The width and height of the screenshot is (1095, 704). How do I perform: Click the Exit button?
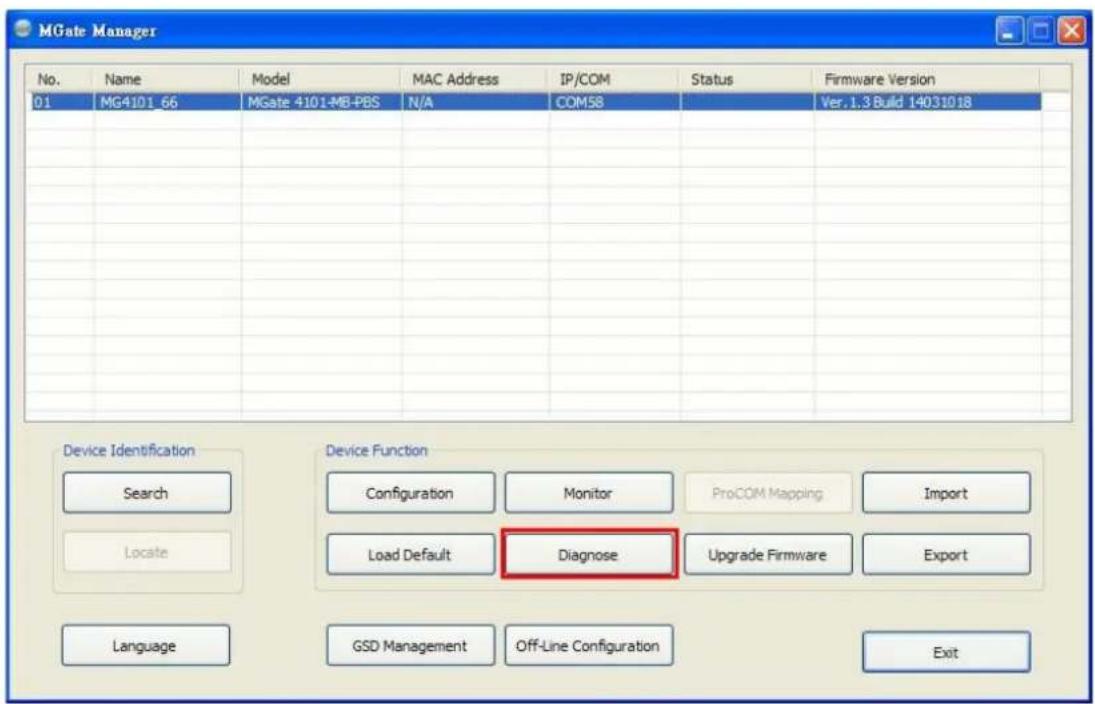point(946,652)
